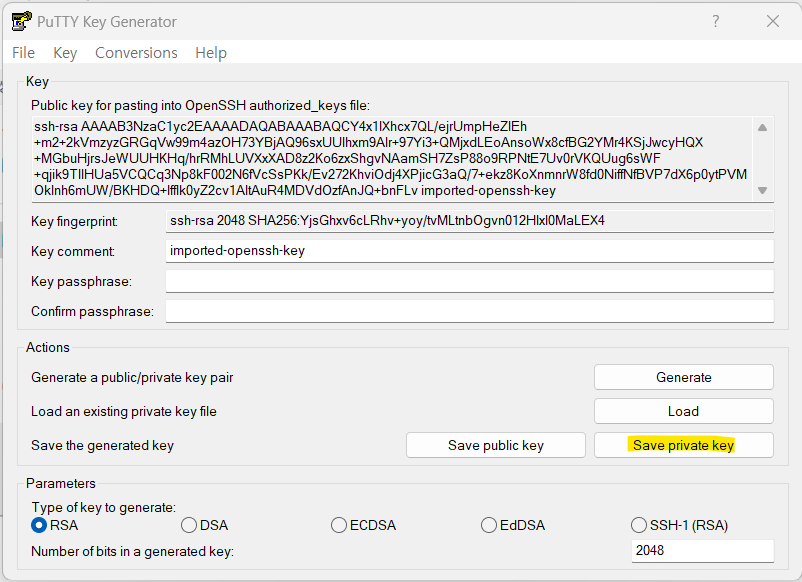The width and height of the screenshot is (802, 582).
Task: Click the Key passphrase field
Action: pyautogui.click(x=470, y=281)
